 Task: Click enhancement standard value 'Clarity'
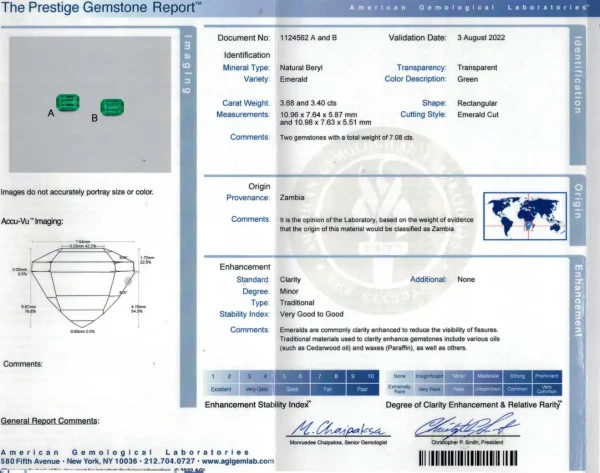click(x=290, y=279)
